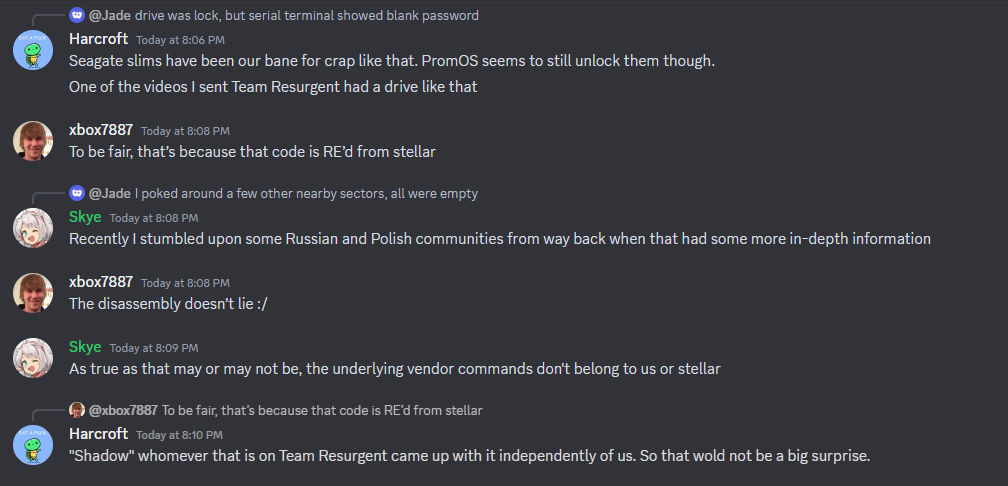Click small xbox7887 avatar in reply preview

(77, 410)
